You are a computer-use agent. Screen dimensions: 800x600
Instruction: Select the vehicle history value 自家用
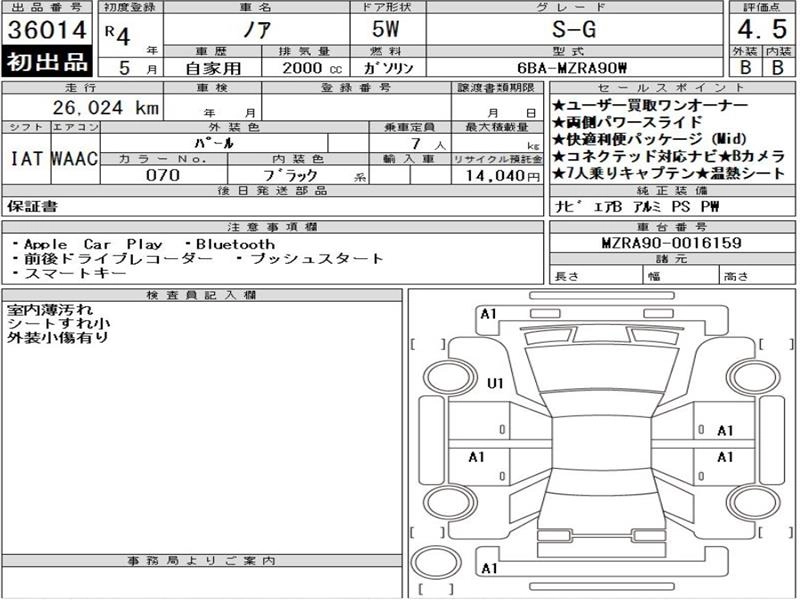click(213, 68)
